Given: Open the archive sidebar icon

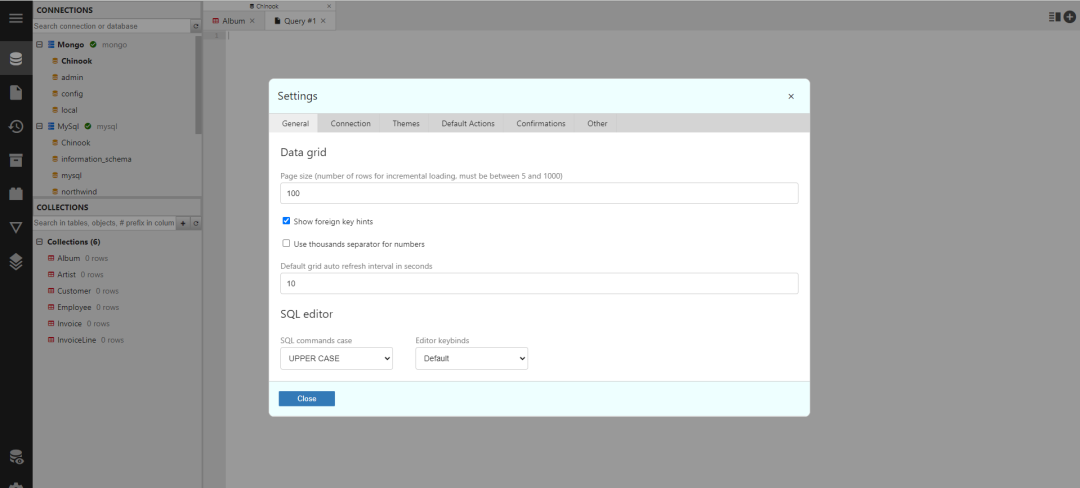Looking at the screenshot, I should pyautogui.click(x=16, y=160).
